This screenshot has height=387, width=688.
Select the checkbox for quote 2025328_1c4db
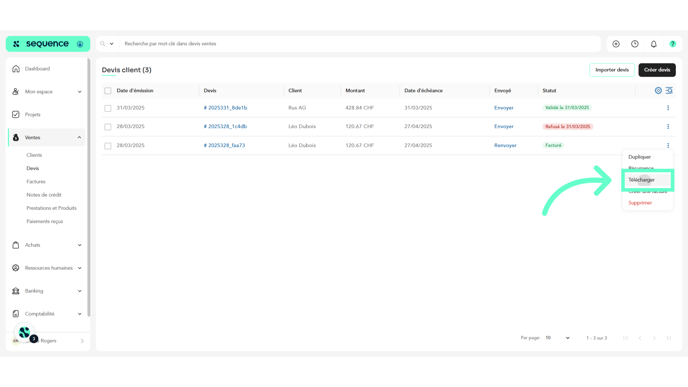pyautogui.click(x=108, y=127)
